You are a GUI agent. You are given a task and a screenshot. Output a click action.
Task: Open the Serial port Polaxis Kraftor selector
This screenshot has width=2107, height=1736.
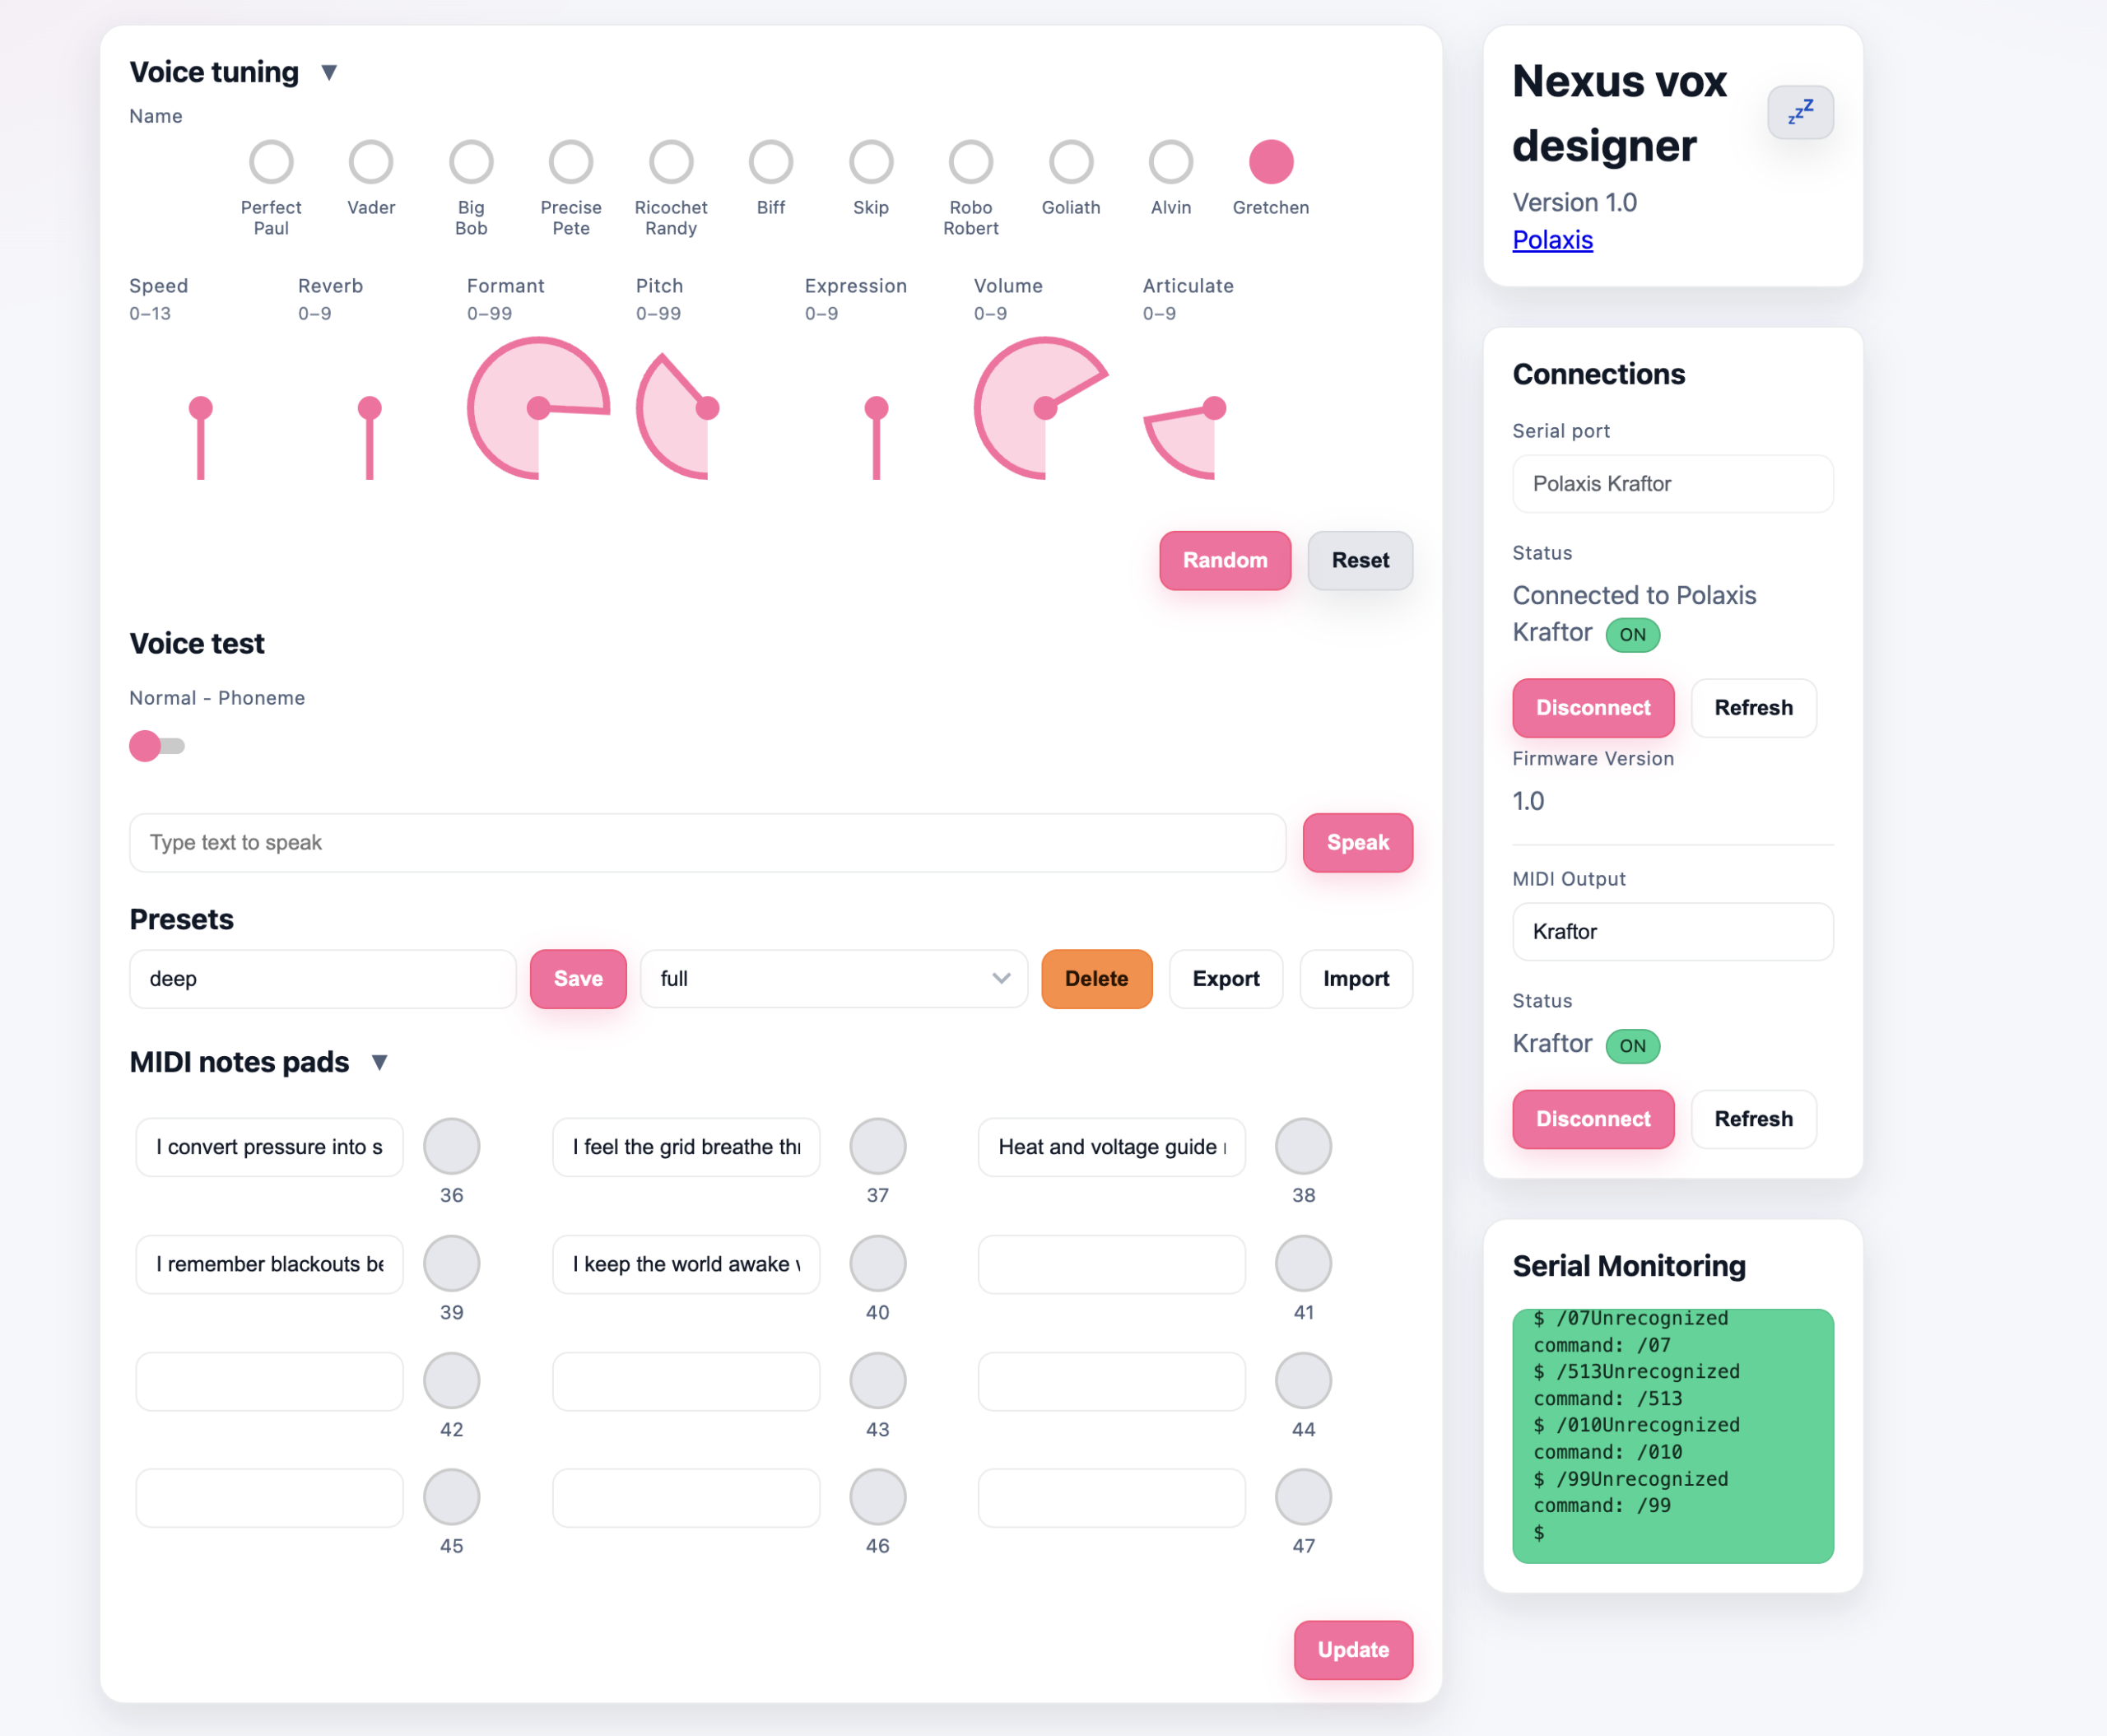point(1672,484)
